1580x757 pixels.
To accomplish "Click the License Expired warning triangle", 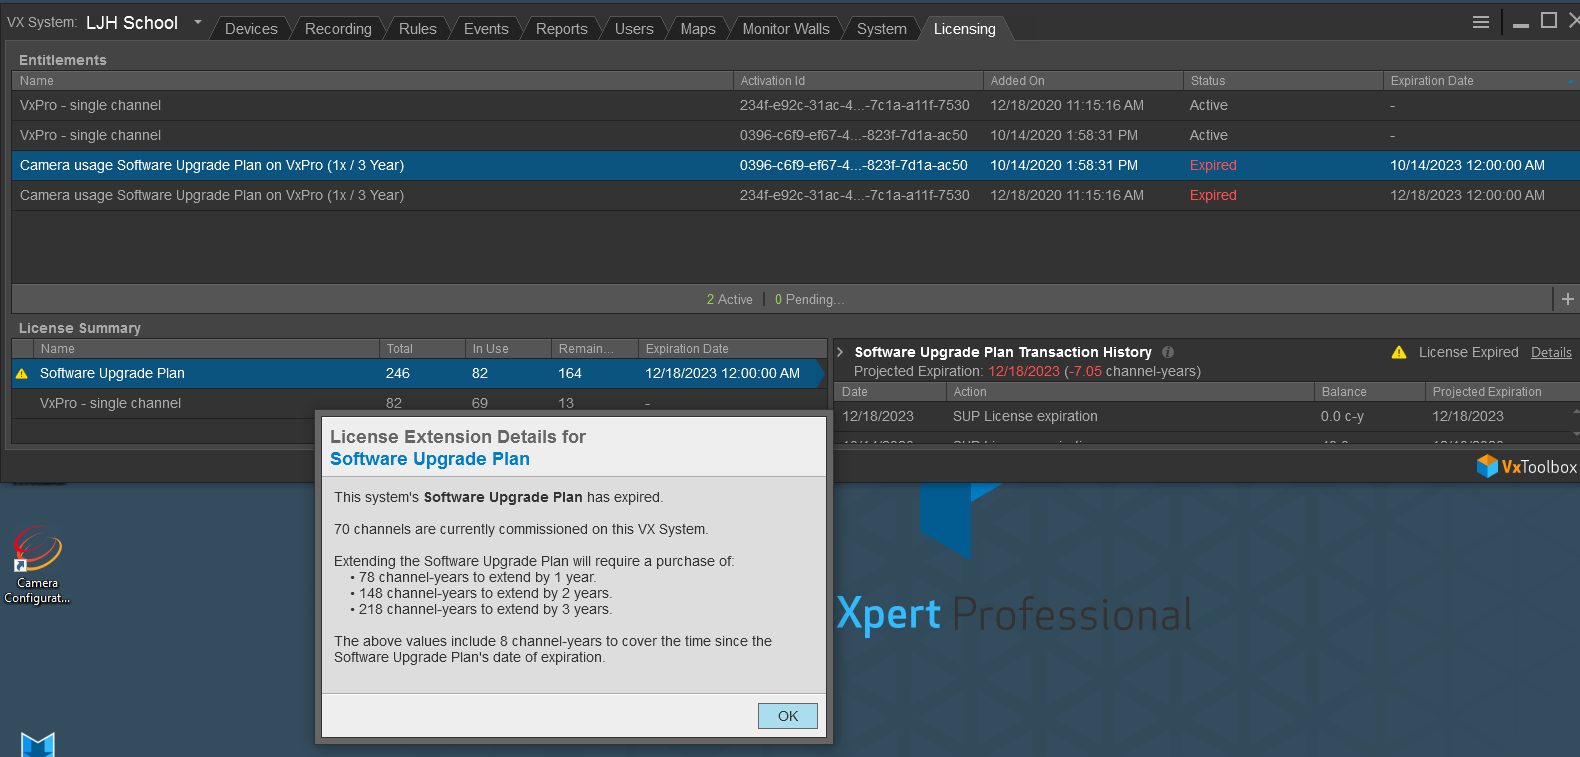I will (1399, 352).
